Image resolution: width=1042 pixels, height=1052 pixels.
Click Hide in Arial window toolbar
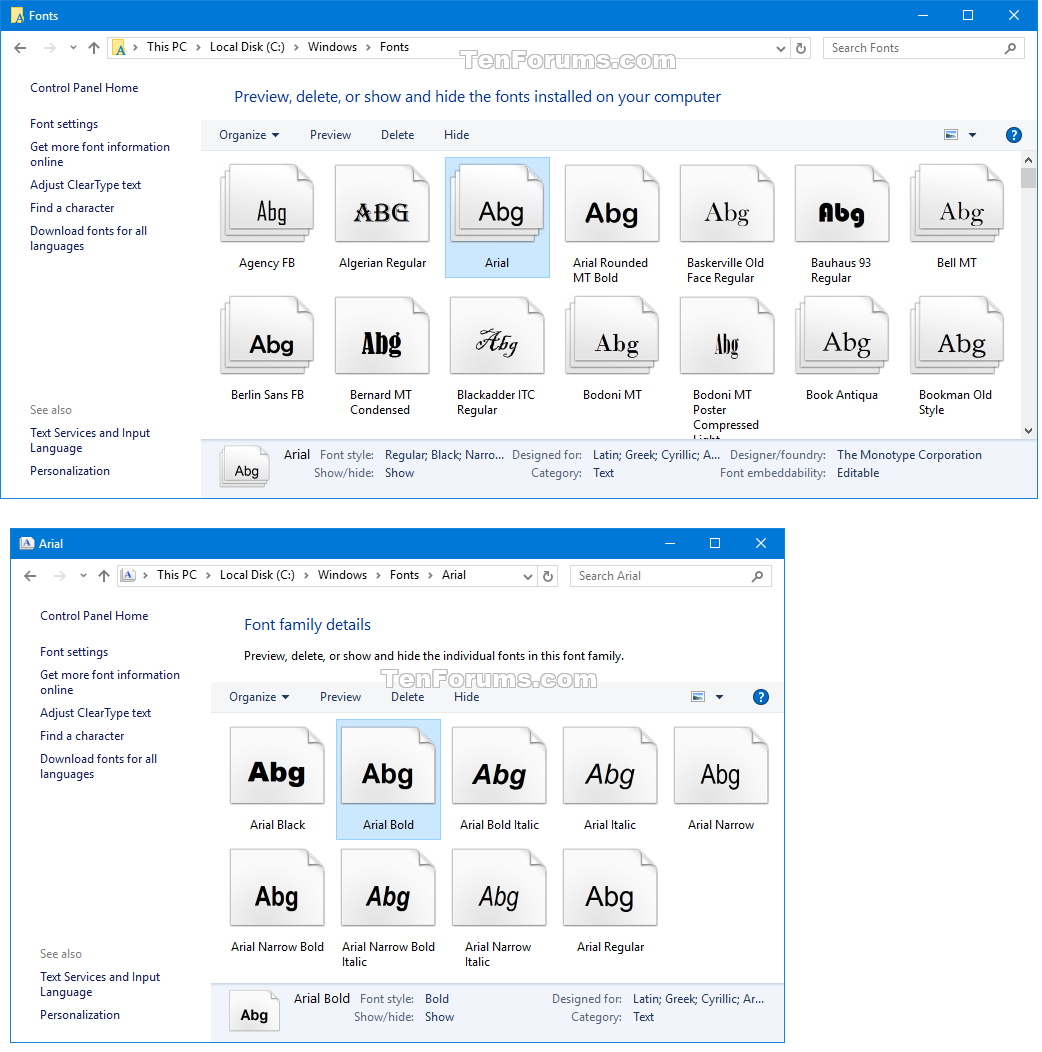pos(466,697)
